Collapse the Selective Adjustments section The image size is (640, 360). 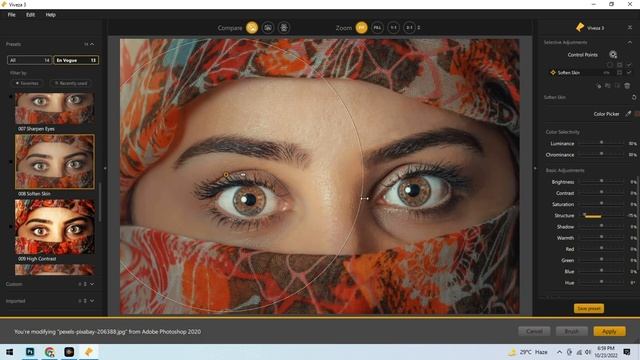[x=630, y=42]
